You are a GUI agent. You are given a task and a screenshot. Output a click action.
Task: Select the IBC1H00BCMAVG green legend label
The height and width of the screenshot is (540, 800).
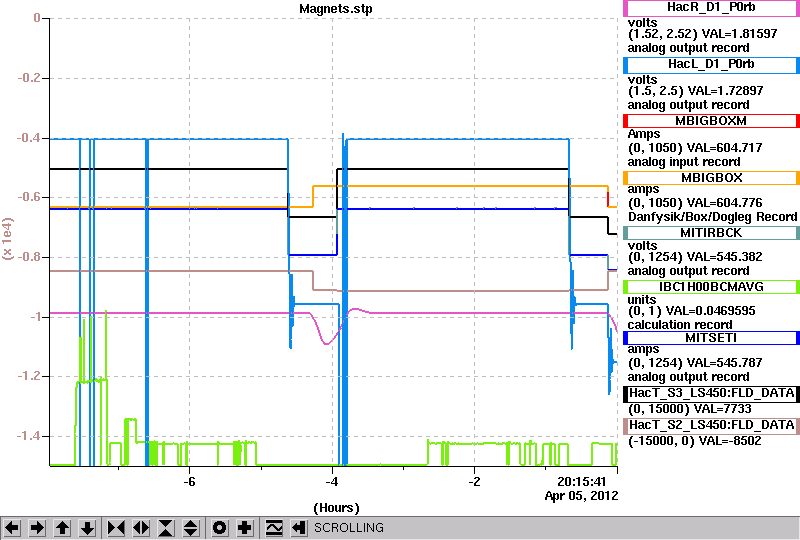711,287
